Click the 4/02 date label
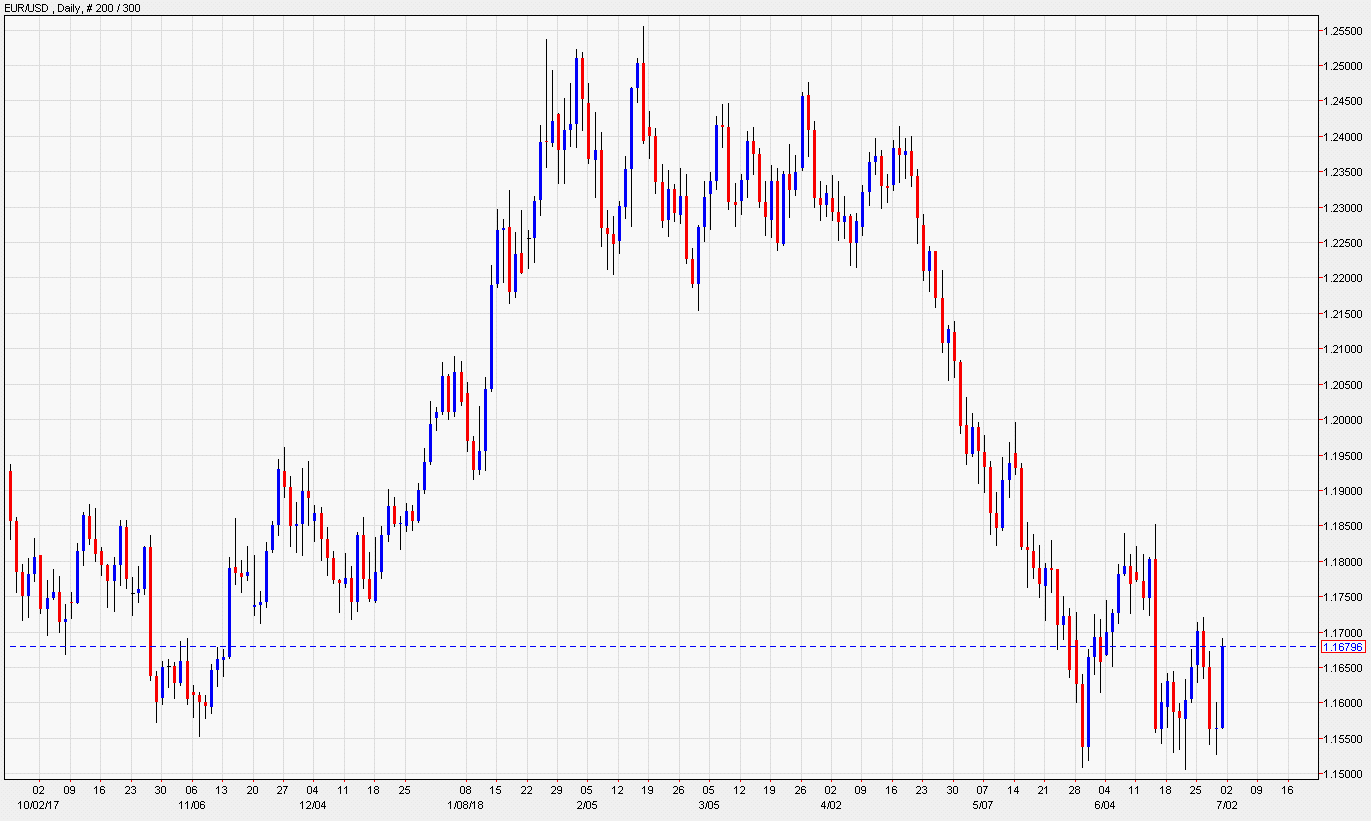This screenshot has width=1371, height=821. (x=830, y=804)
